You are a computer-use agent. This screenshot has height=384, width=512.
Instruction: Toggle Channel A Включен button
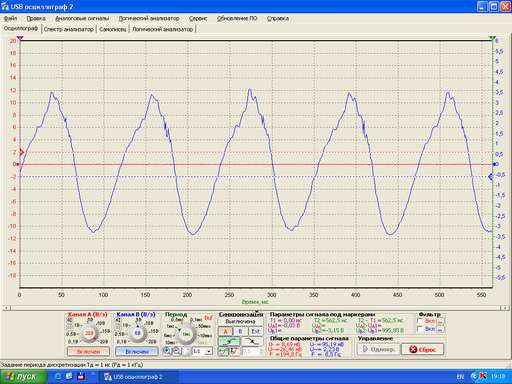pyautogui.click(x=88, y=352)
